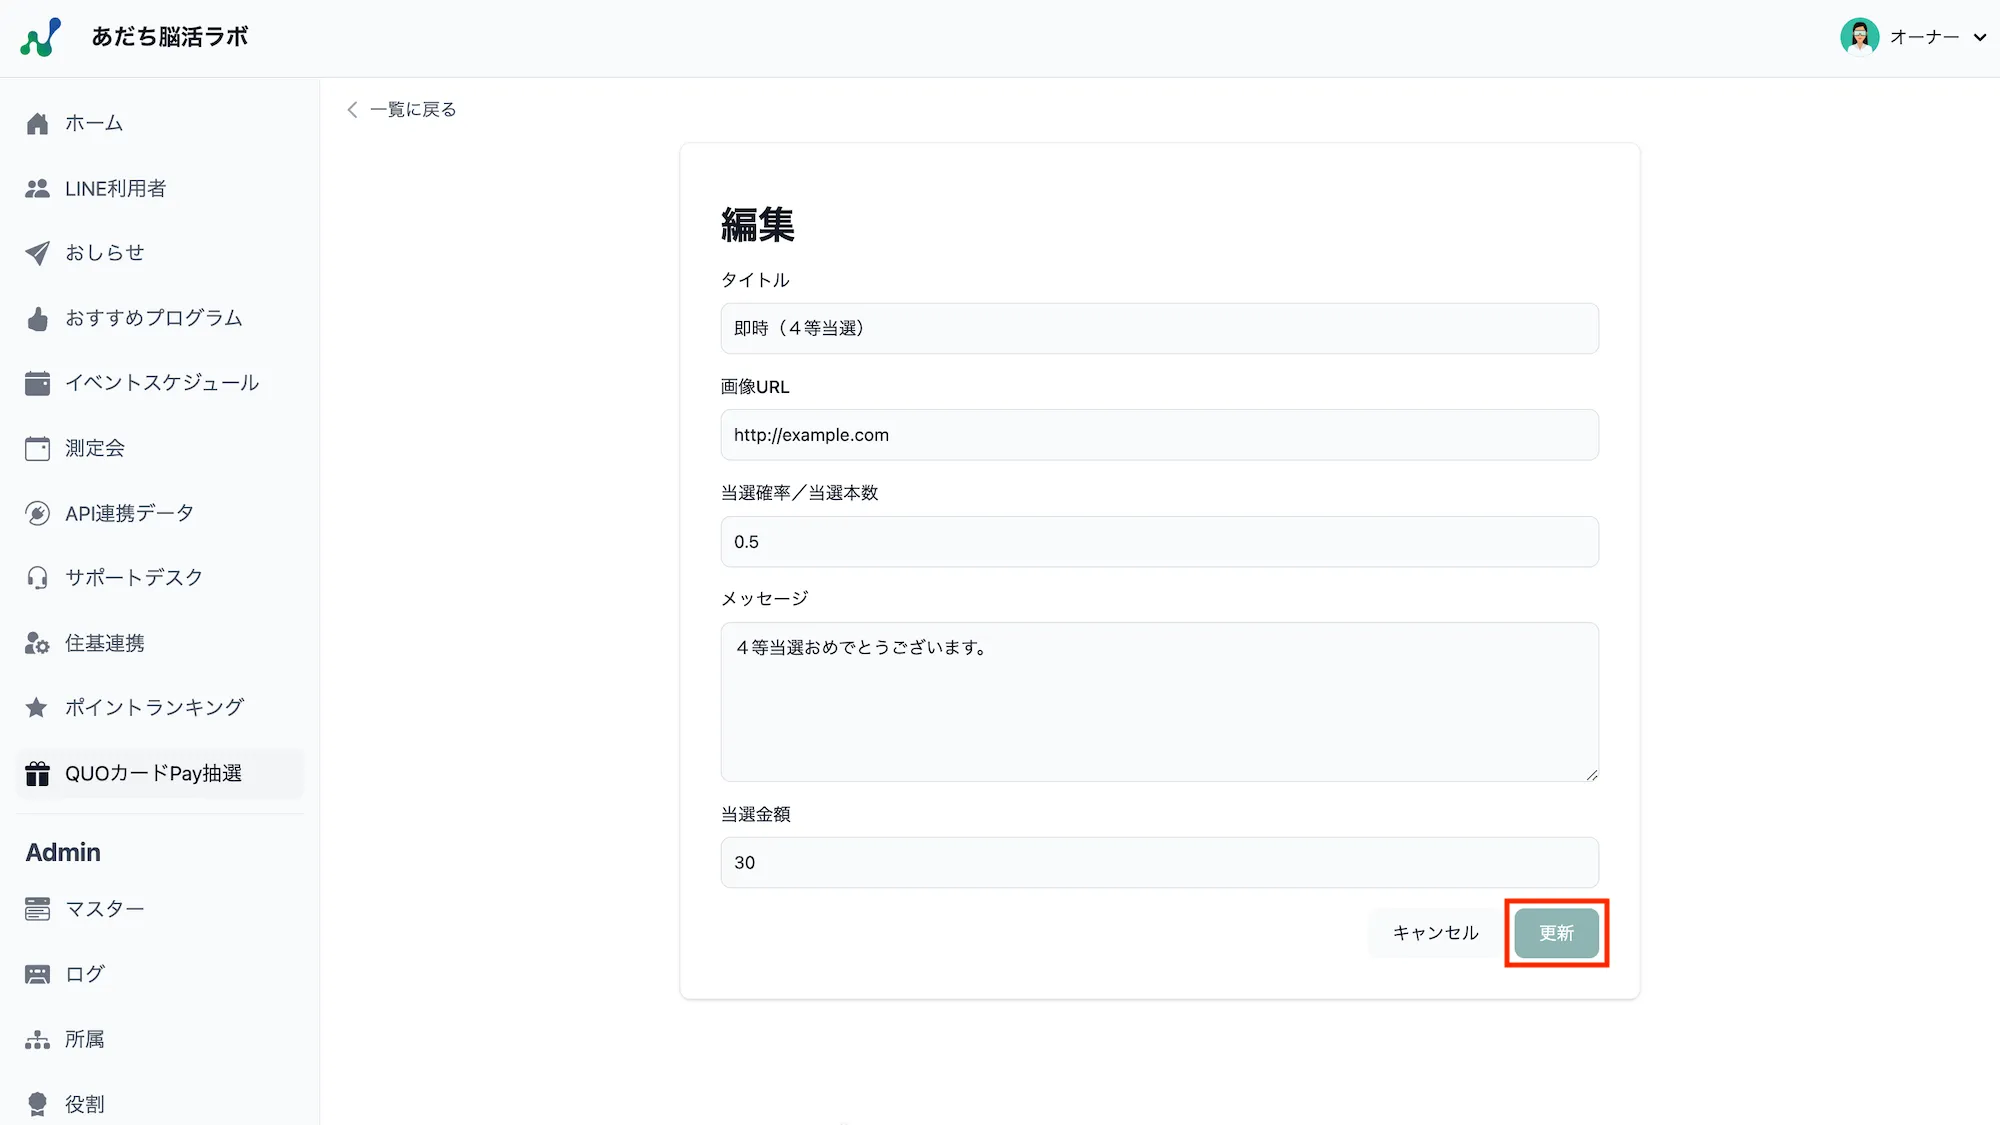Click the 当選金額 input field

coord(1159,862)
